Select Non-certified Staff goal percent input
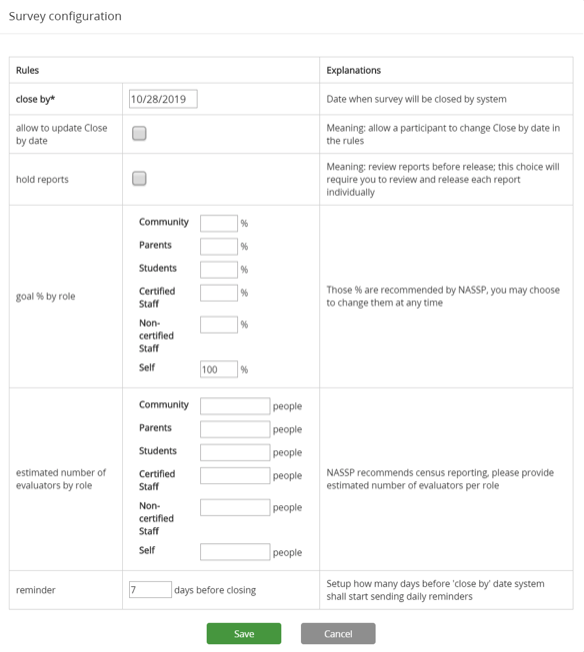The image size is (584, 652). (x=219, y=325)
